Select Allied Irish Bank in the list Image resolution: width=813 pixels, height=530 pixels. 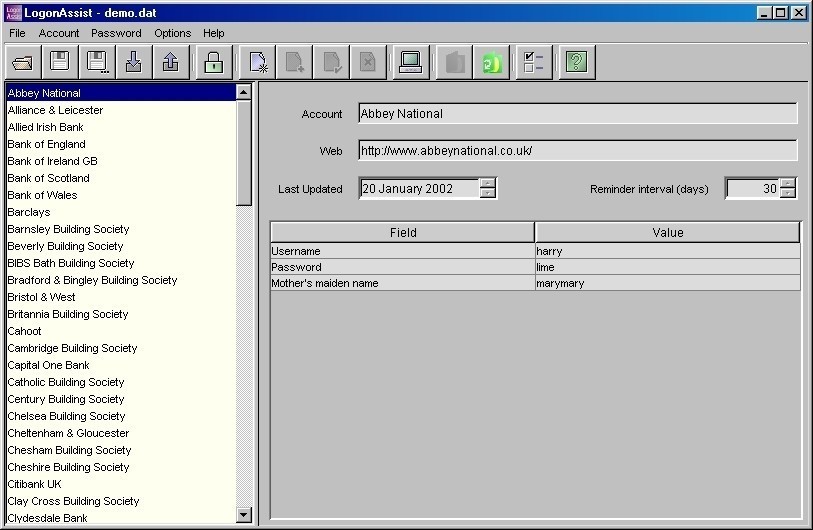click(x=121, y=127)
